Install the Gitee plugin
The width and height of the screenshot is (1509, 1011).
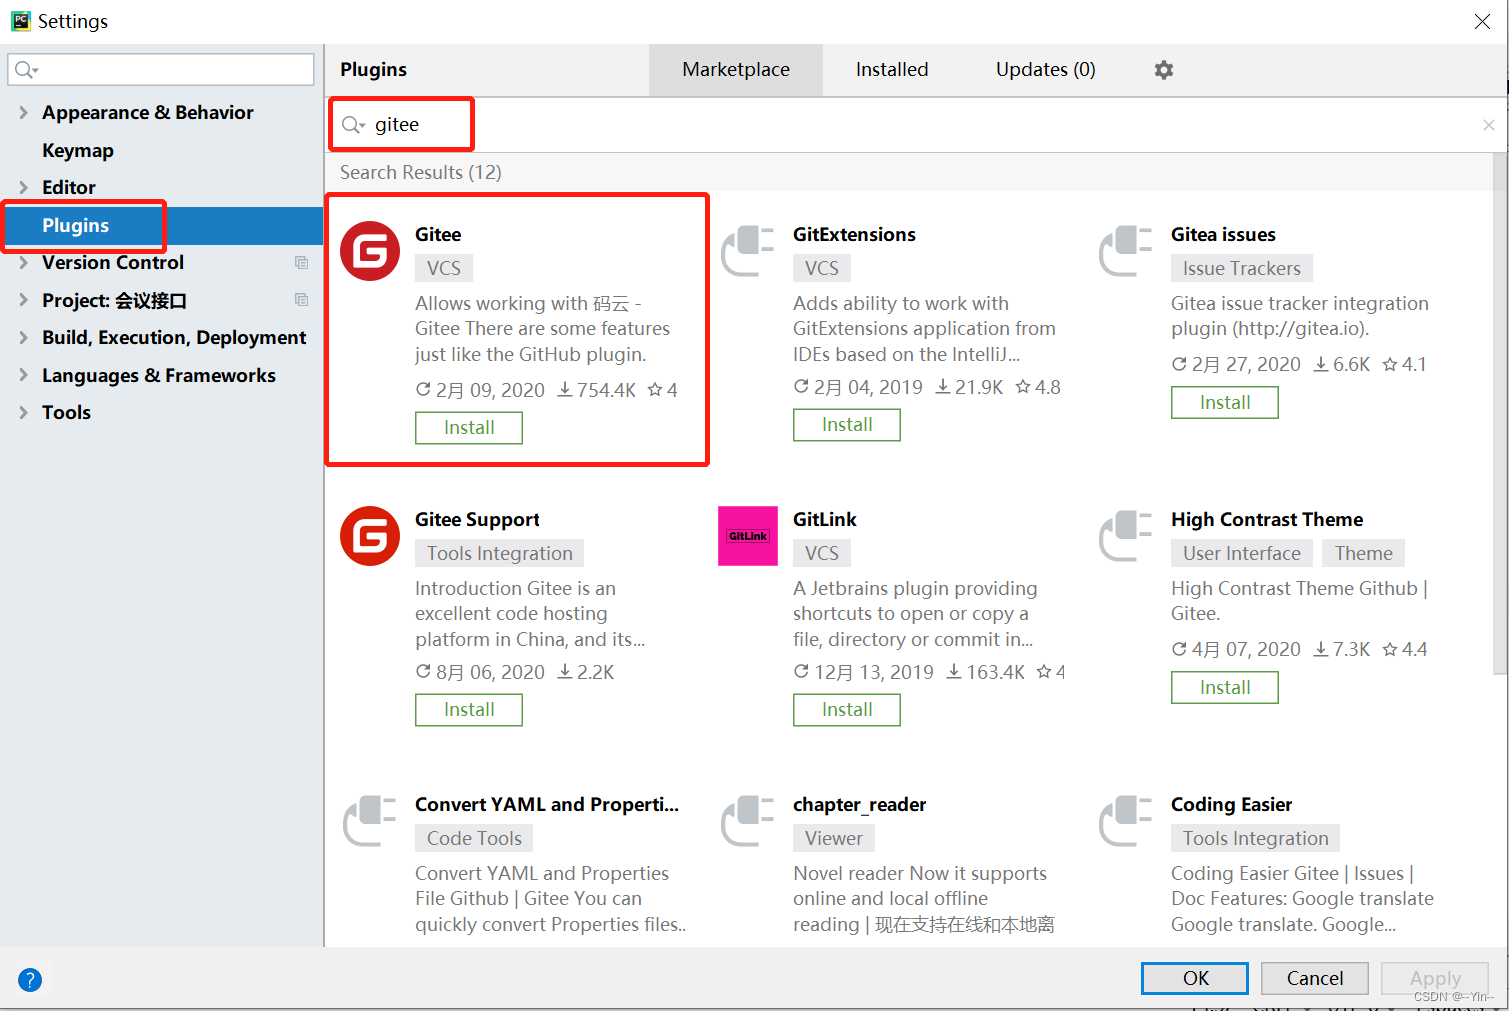(x=469, y=428)
